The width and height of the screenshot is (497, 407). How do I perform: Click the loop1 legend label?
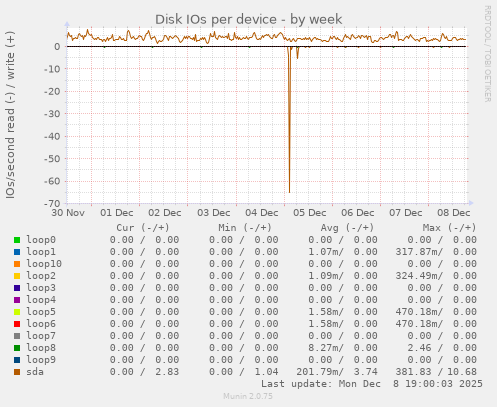41,252
